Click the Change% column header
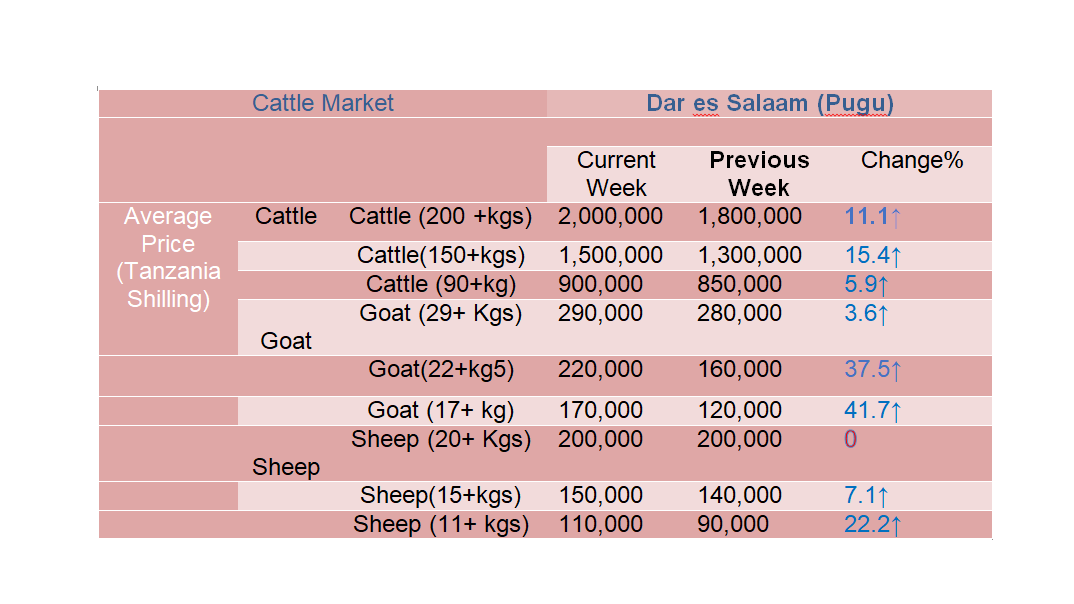 coord(912,160)
